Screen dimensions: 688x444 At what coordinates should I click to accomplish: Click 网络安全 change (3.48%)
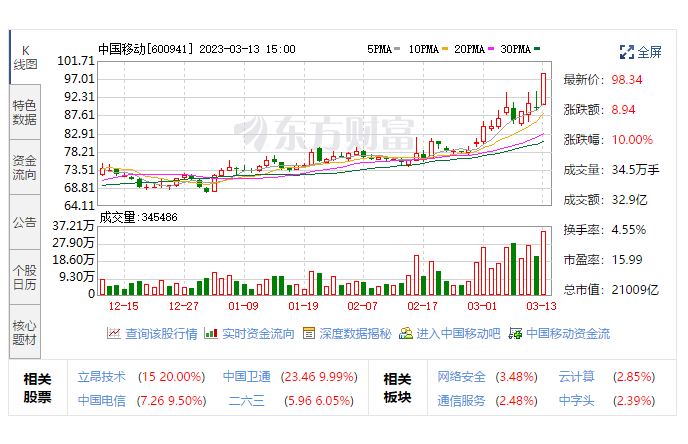point(516,377)
